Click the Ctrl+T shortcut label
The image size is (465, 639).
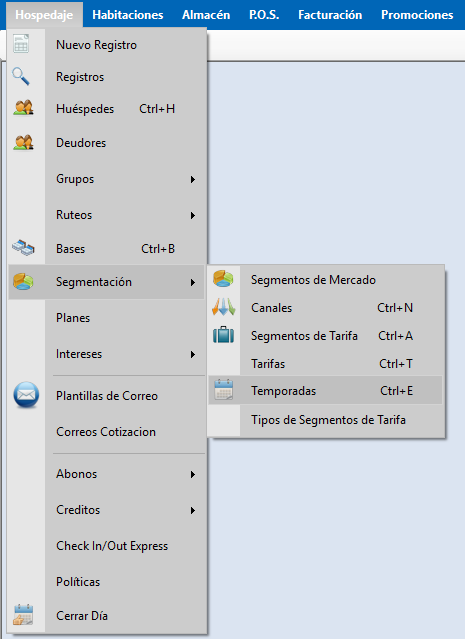pyautogui.click(x=396, y=364)
